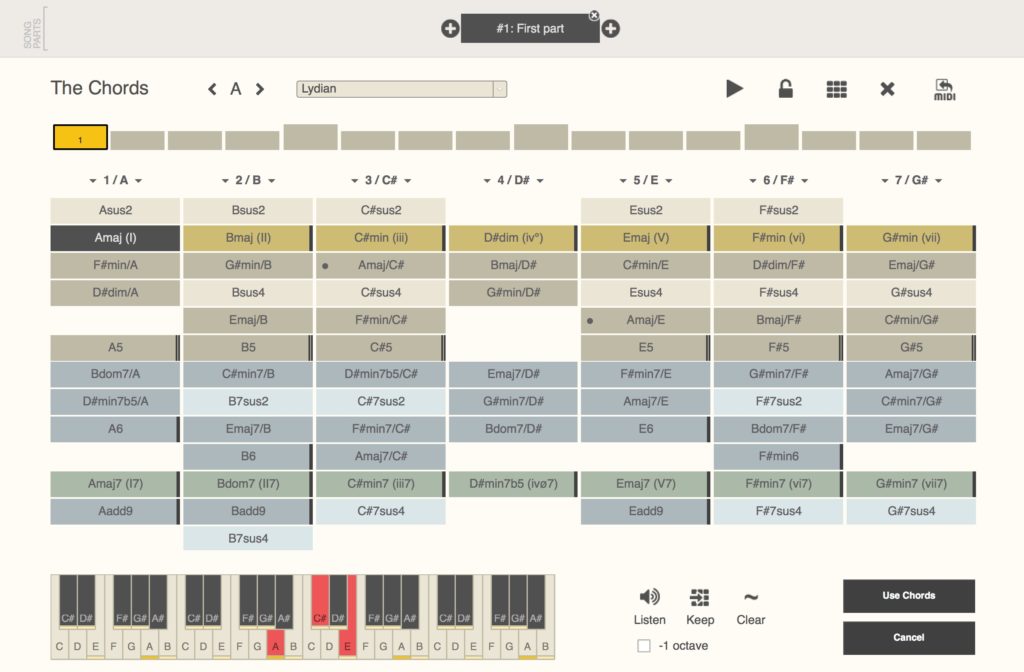Select the G#min (vii) chord
The image size is (1024, 672).
911,238
